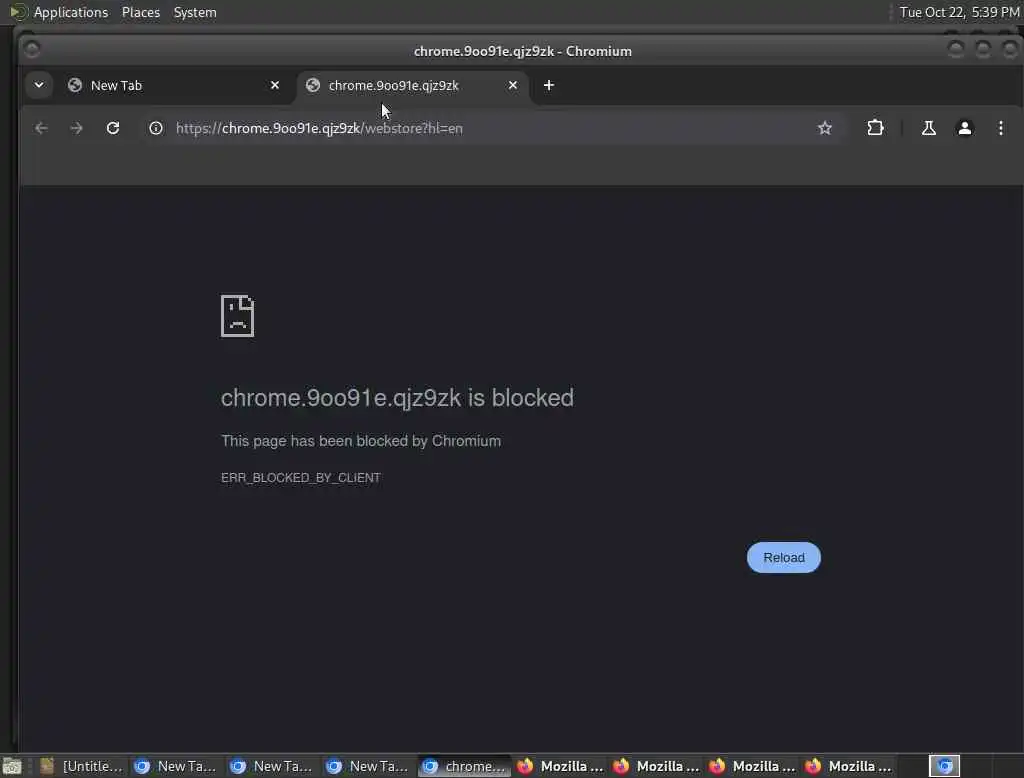Open the System menu

(x=195, y=12)
